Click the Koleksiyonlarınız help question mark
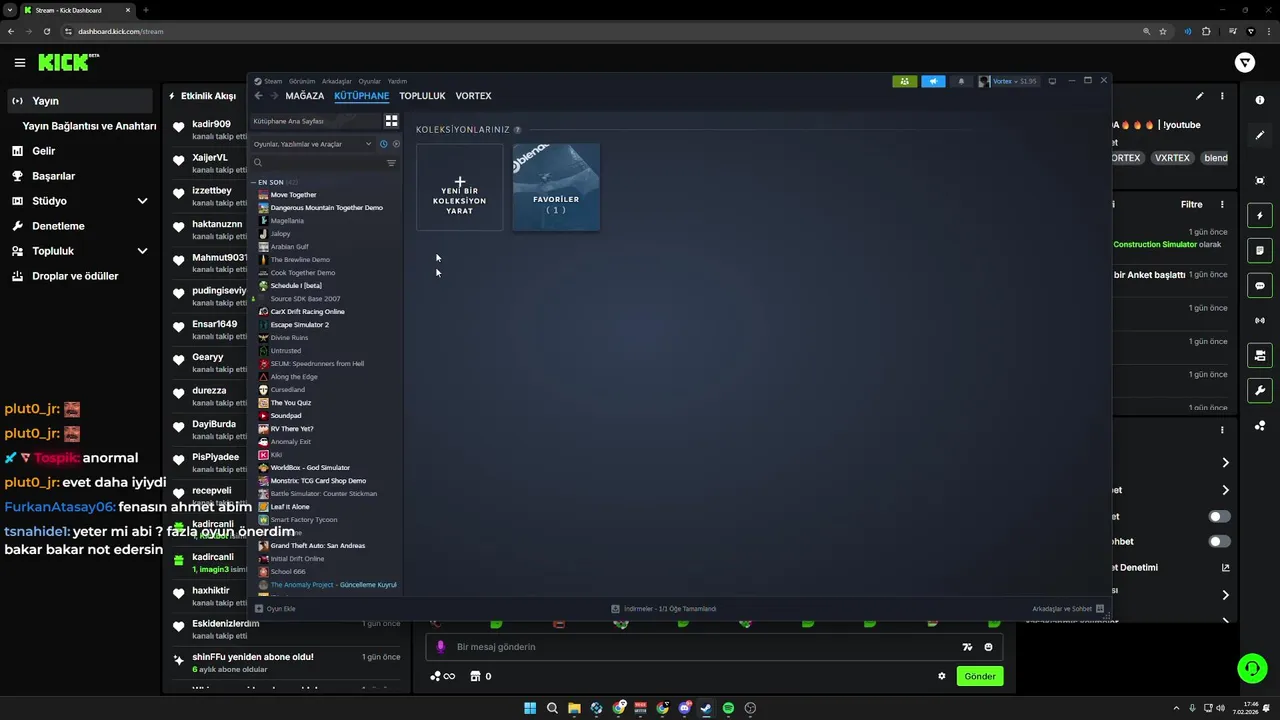The height and width of the screenshot is (720, 1280). pyautogui.click(x=517, y=130)
